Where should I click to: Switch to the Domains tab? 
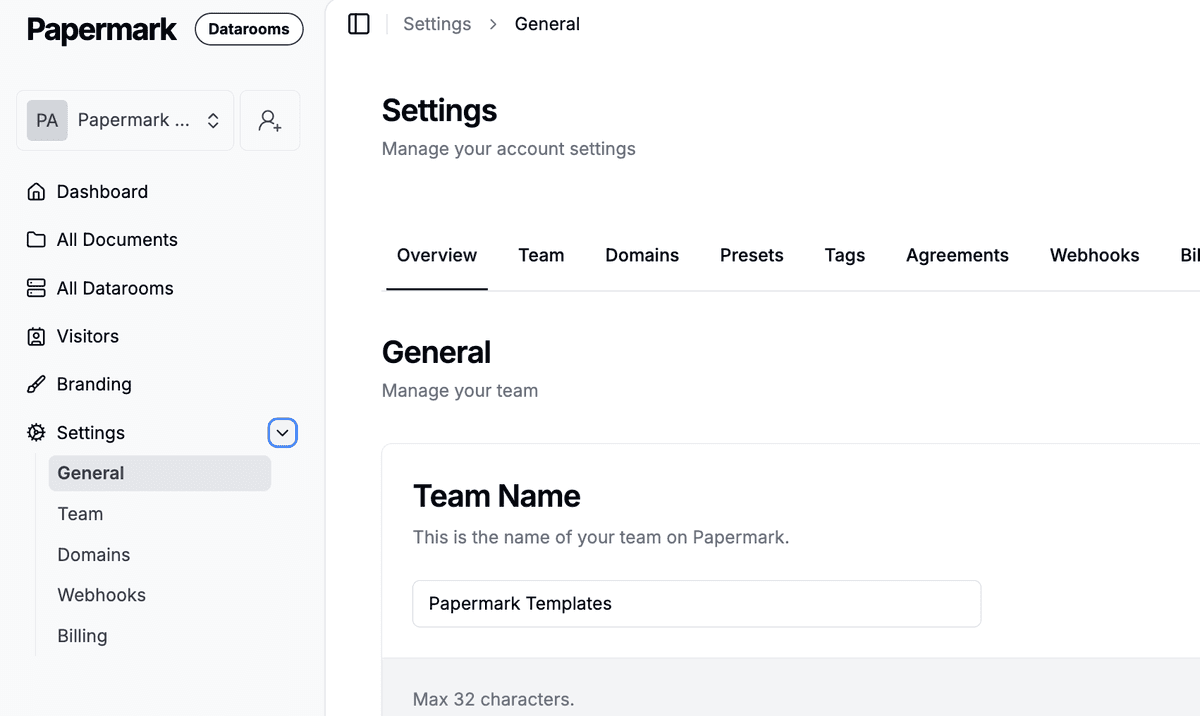[x=642, y=256]
